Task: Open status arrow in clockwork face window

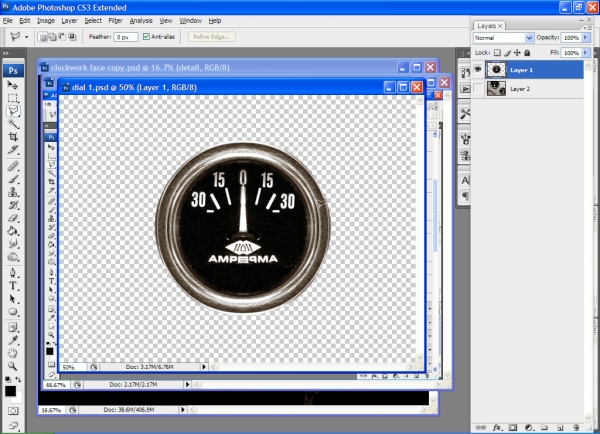Action: point(183,410)
